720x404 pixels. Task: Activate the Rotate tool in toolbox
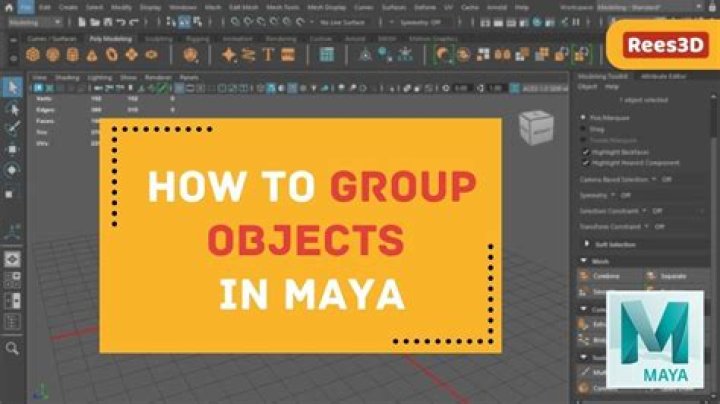click(x=12, y=170)
